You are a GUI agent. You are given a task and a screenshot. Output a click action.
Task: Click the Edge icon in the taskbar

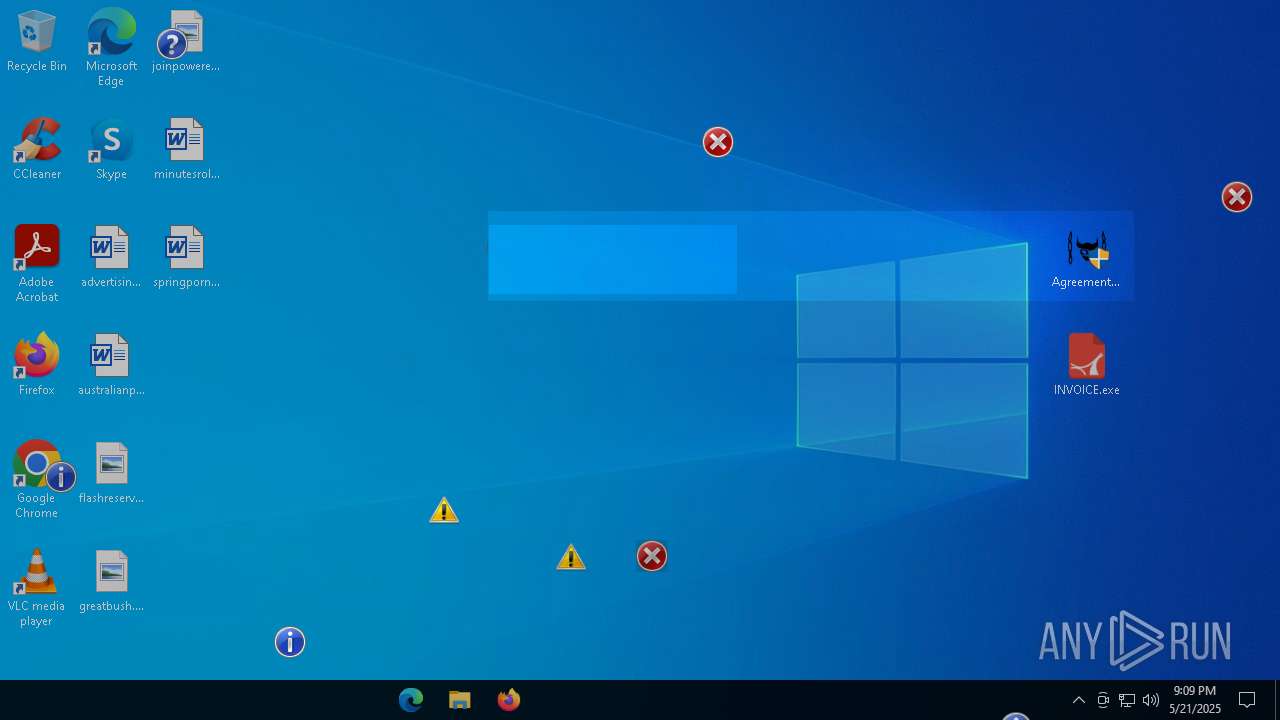click(x=411, y=700)
